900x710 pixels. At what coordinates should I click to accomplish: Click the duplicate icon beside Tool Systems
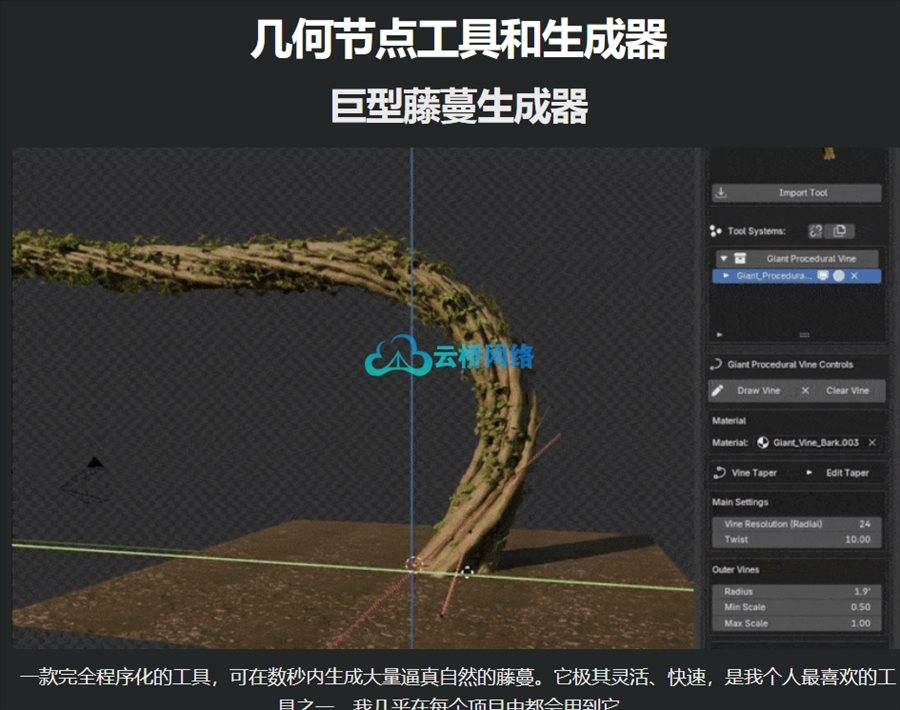pos(839,231)
